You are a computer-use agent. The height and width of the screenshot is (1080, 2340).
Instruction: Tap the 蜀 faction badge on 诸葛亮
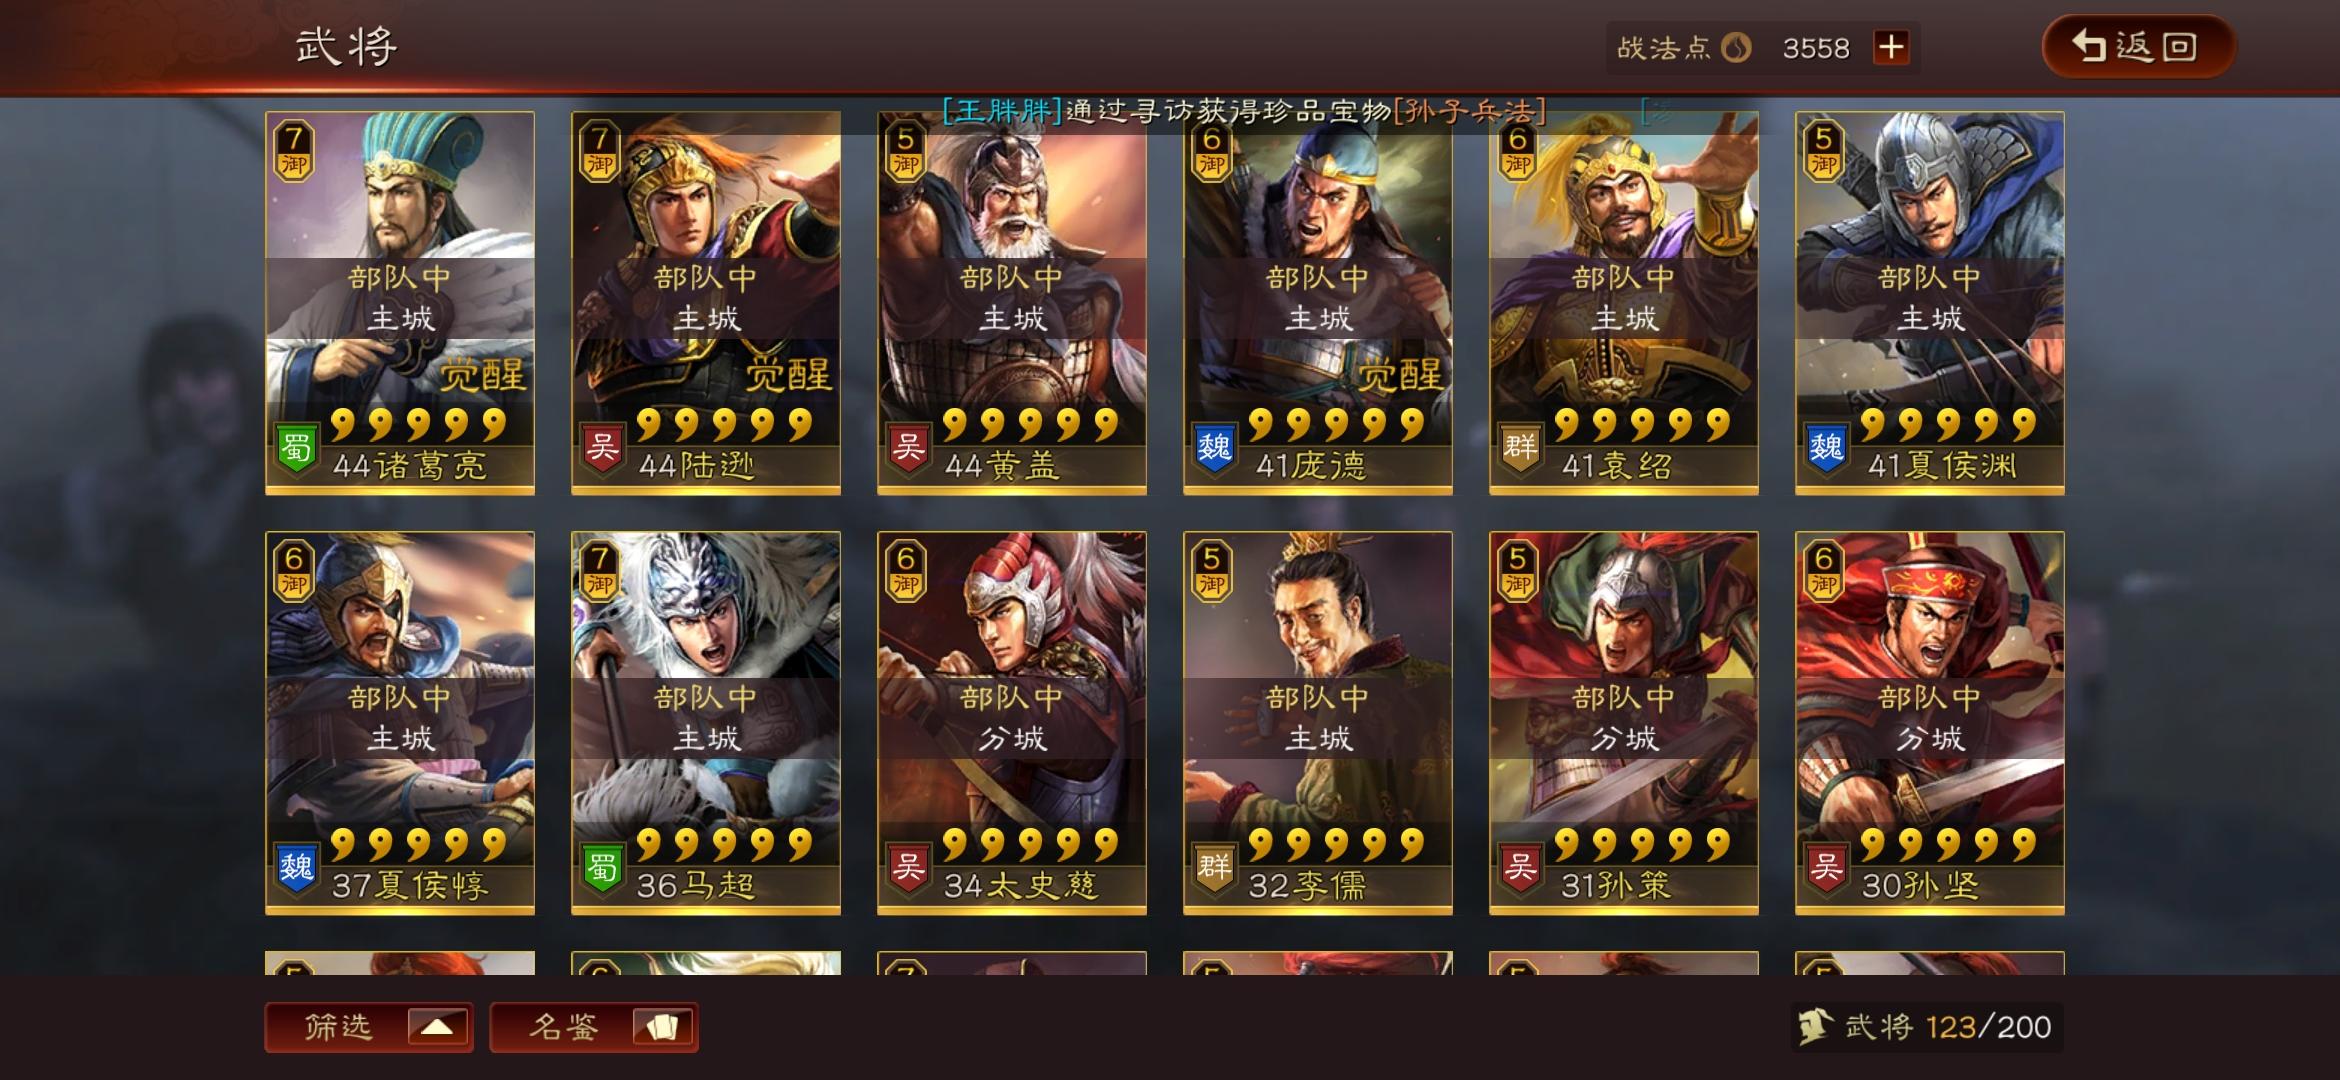(x=296, y=448)
